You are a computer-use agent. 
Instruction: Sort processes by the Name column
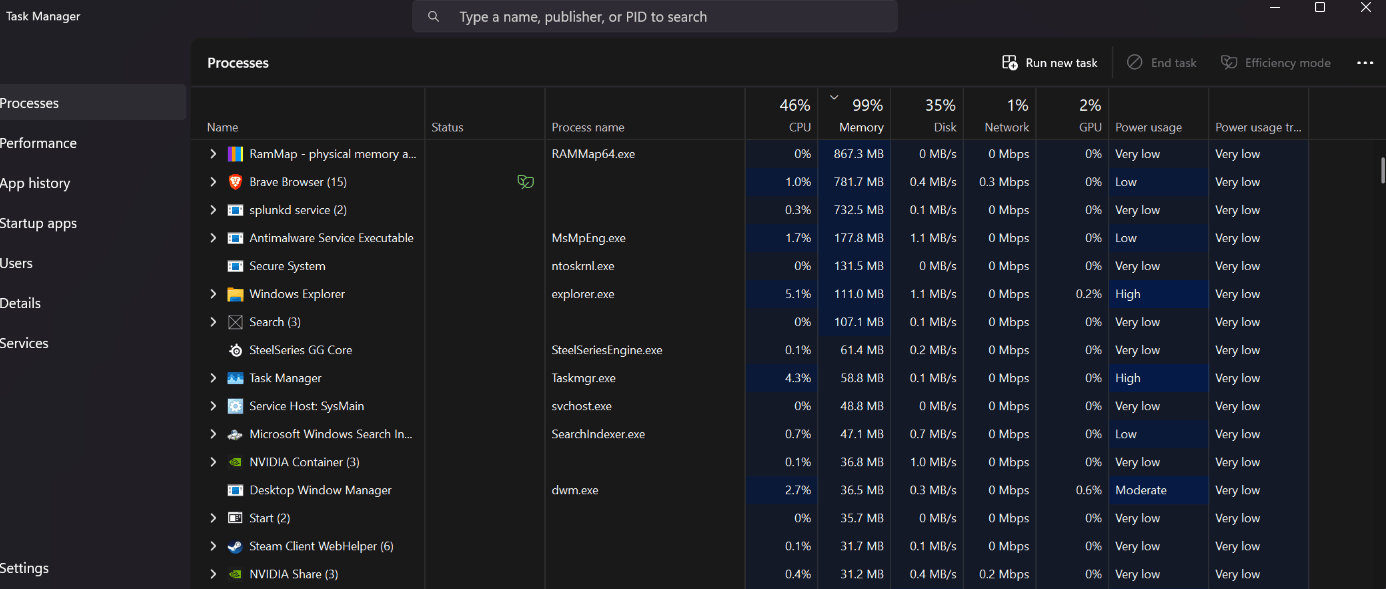point(308,114)
